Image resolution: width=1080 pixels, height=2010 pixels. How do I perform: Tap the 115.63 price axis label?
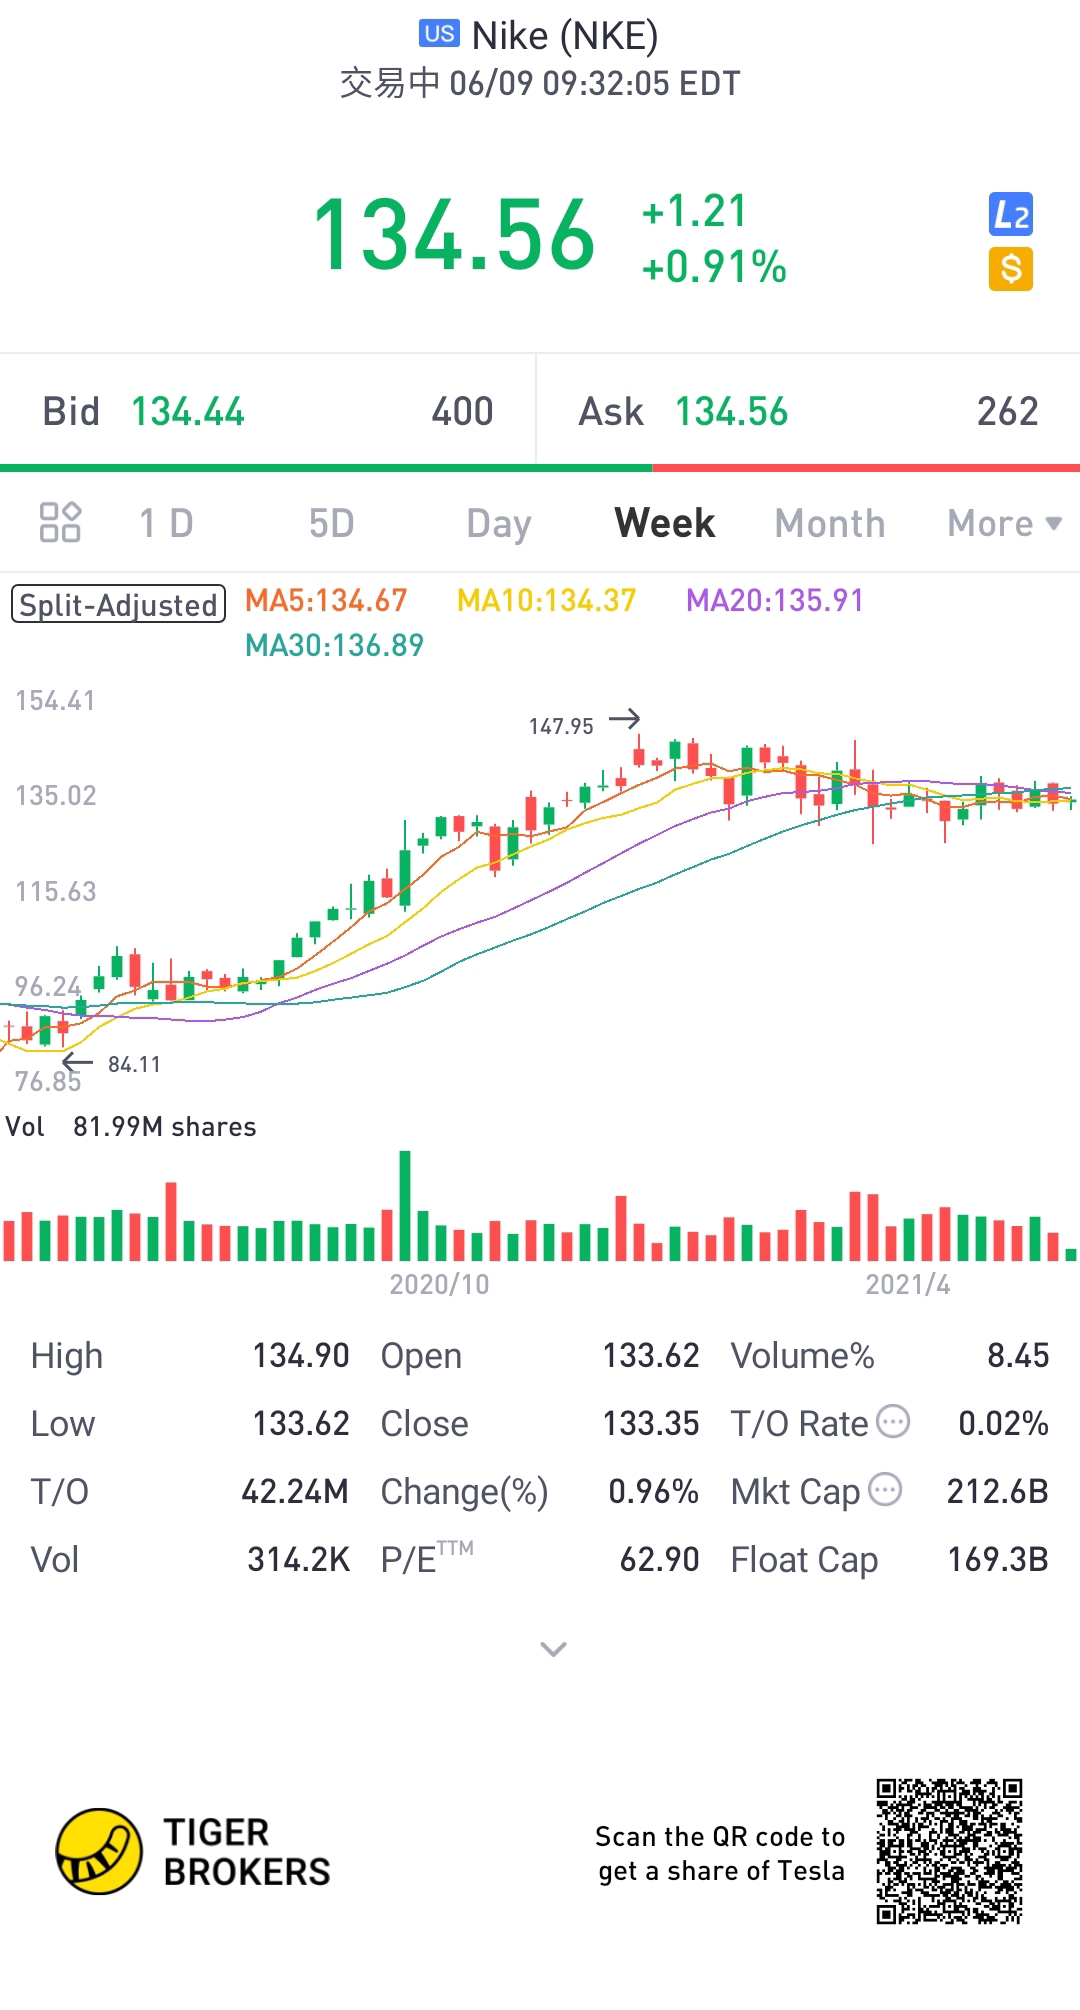(x=55, y=891)
